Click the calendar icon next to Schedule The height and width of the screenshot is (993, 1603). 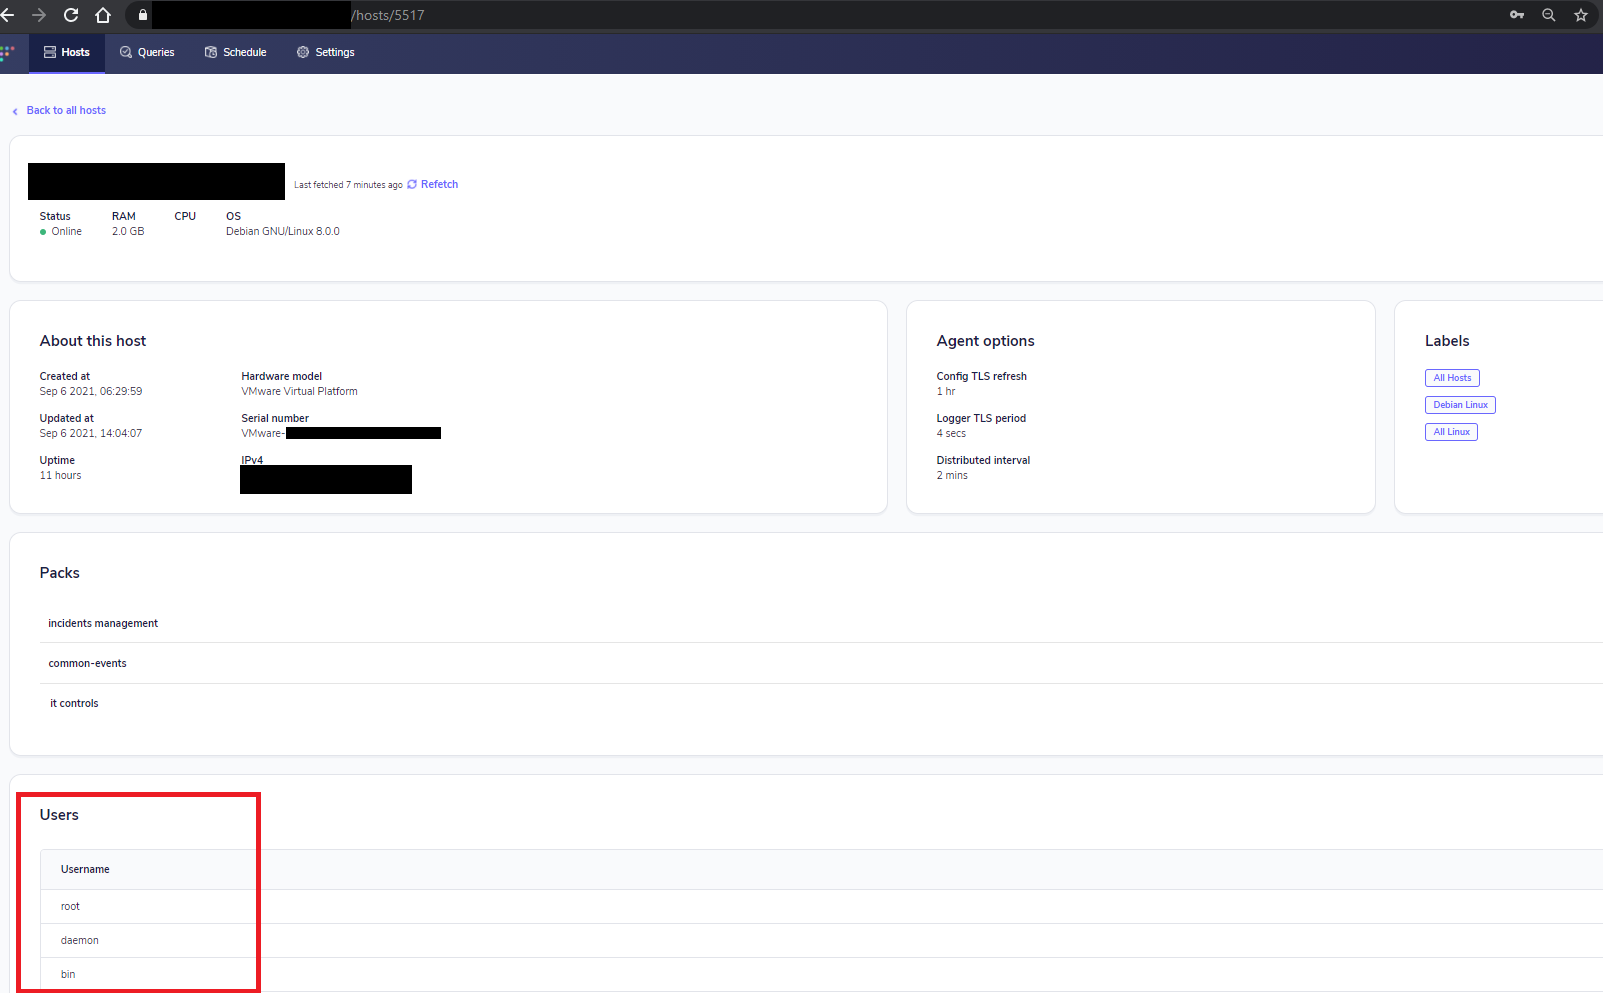coord(211,52)
